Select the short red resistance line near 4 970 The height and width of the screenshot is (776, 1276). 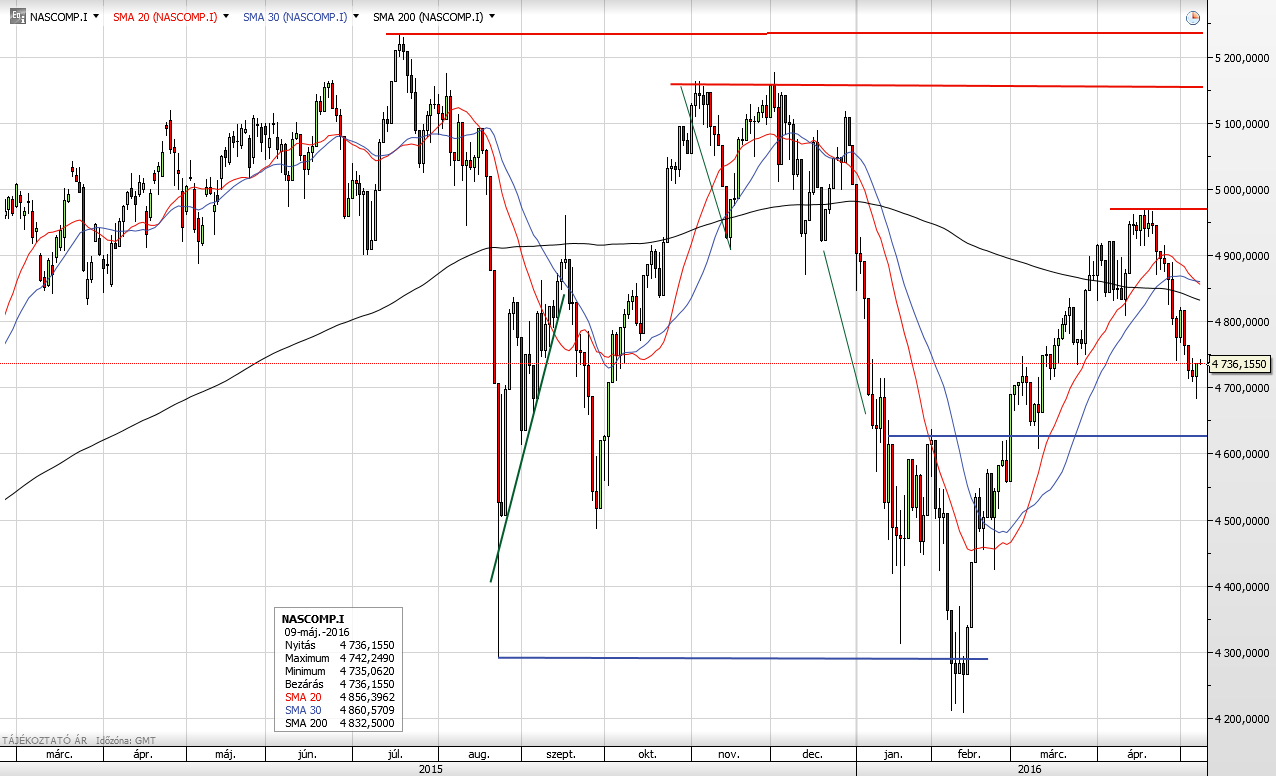(x=1158, y=209)
